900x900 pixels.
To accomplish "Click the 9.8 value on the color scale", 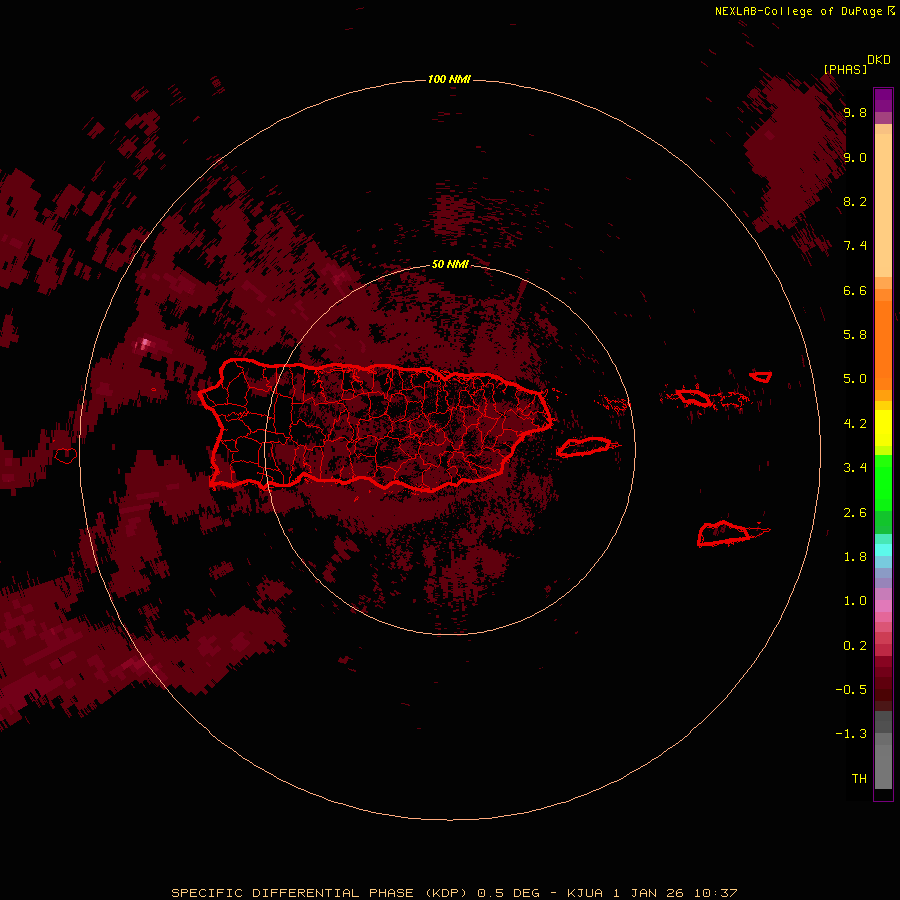I will pos(855,112).
